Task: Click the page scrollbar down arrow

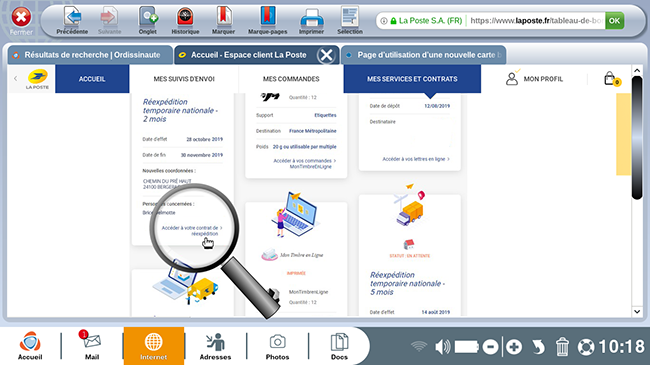Action: 637,311
